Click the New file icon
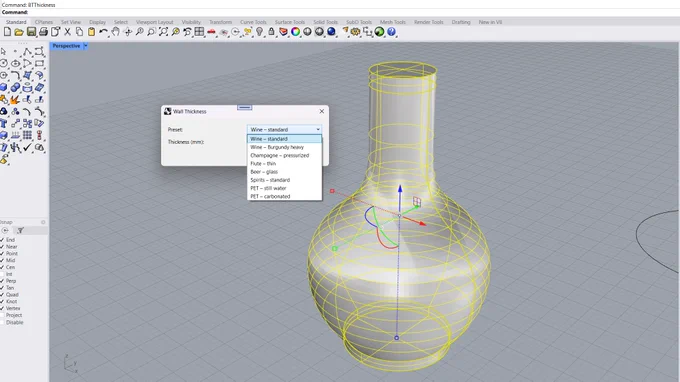Viewport: 680px width, 382px height. pyautogui.click(x=7, y=32)
